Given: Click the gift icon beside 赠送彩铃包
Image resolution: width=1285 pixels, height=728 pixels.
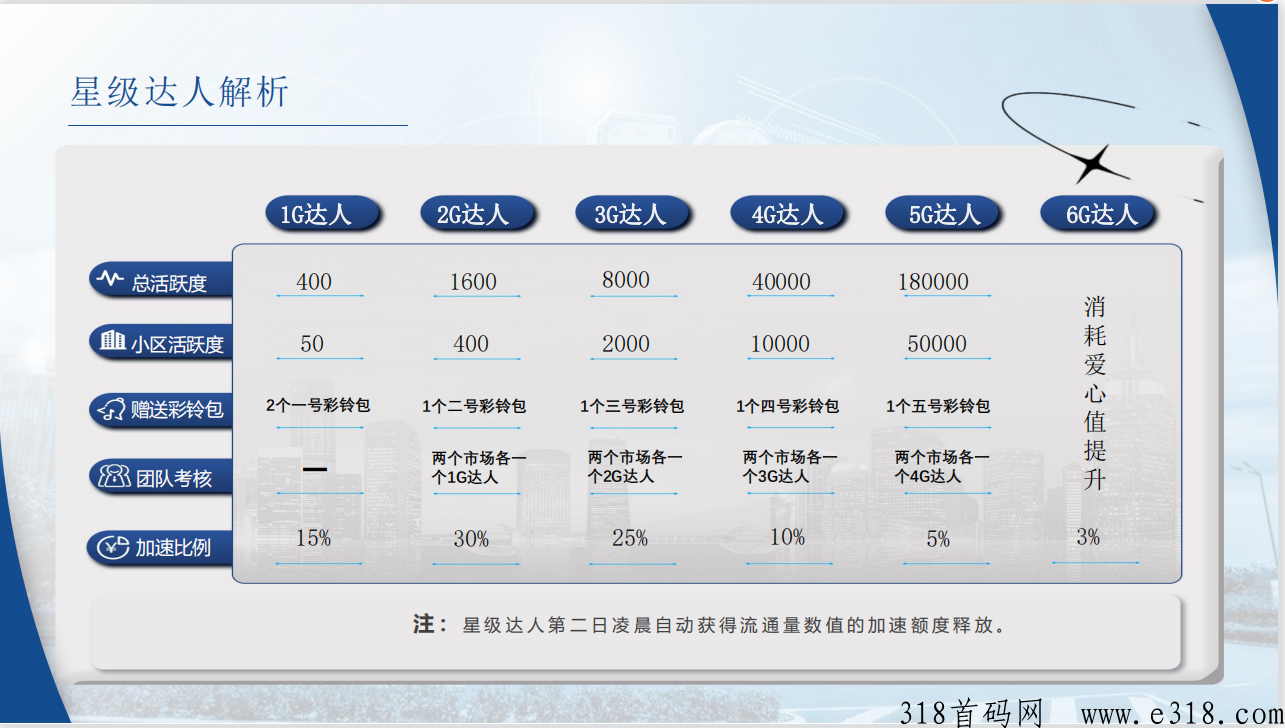Looking at the screenshot, I should [x=110, y=409].
